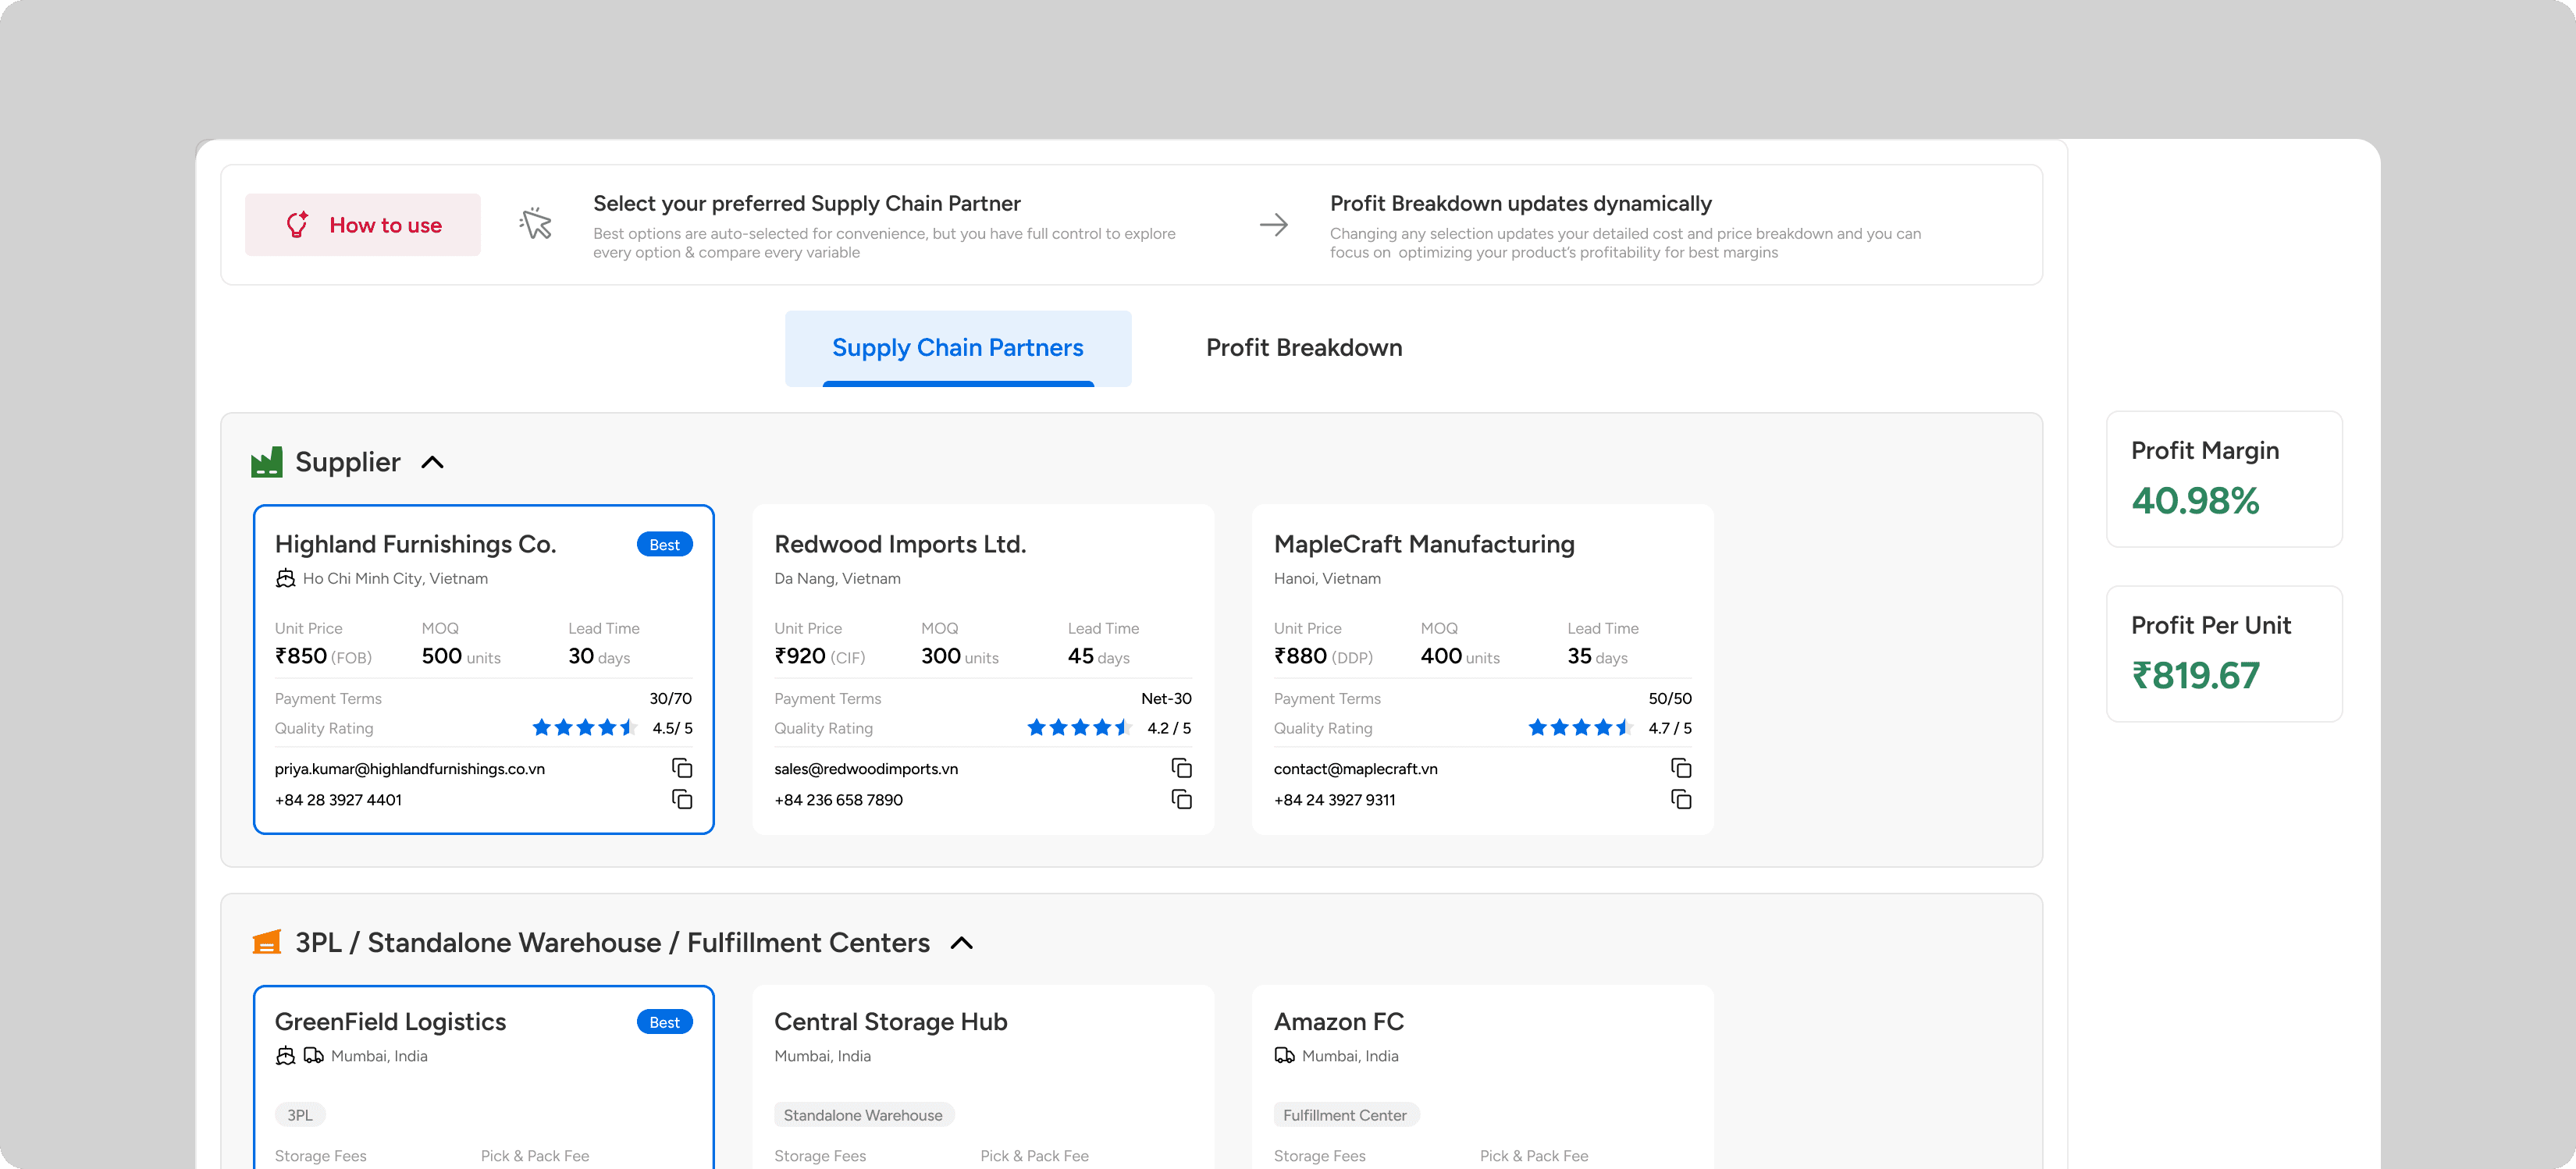Viewport: 2576px width, 1169px height.
Task: Collapse the 3PL Warehouse Fulfillment section
Action: 961,942
